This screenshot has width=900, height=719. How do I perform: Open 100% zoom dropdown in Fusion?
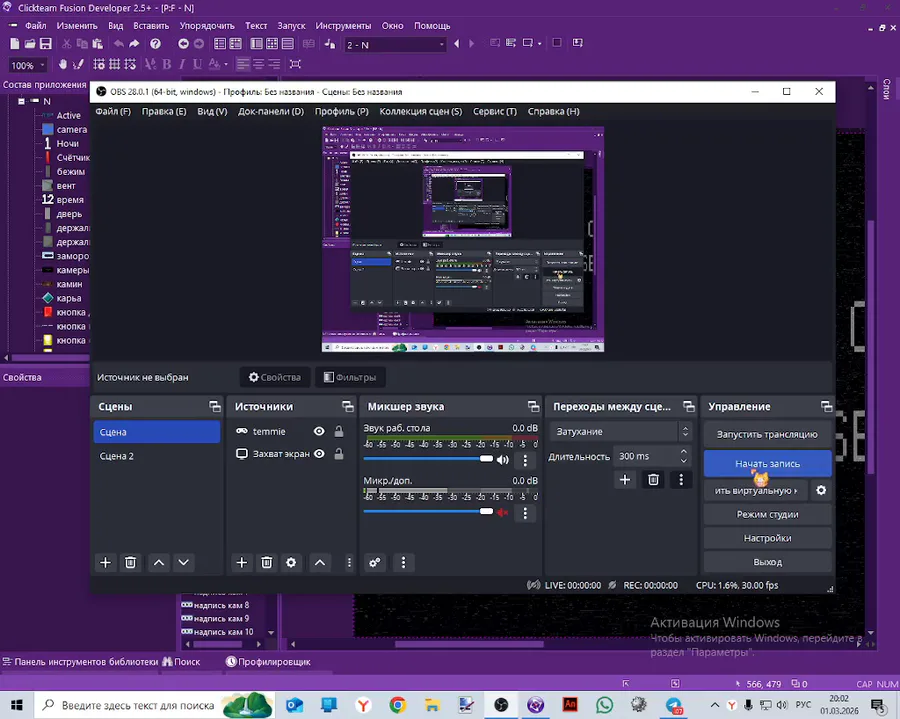(x=28, y=65)
